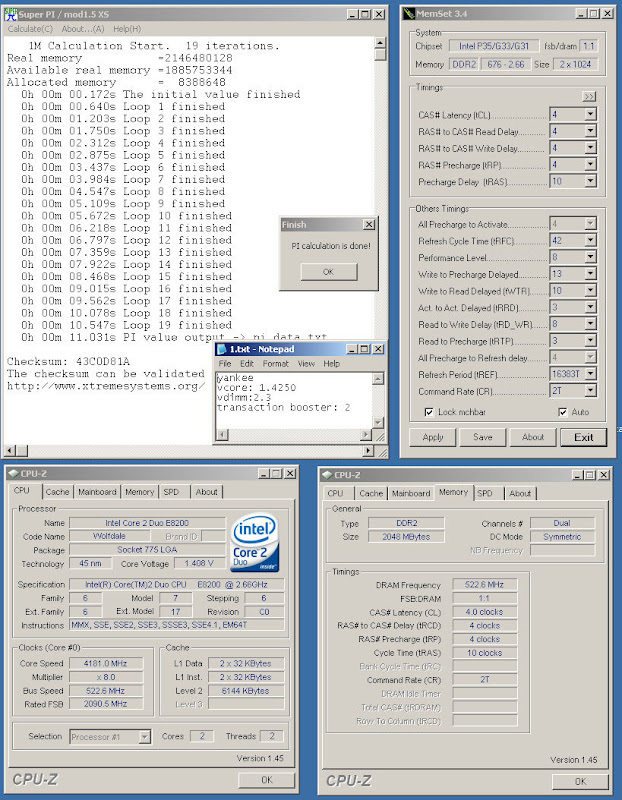Screen dimensions: 622x800
Task: Open the RAS# Precharge (tRP) dropdown
Action: pyautogui.click(x=590, y=165)
